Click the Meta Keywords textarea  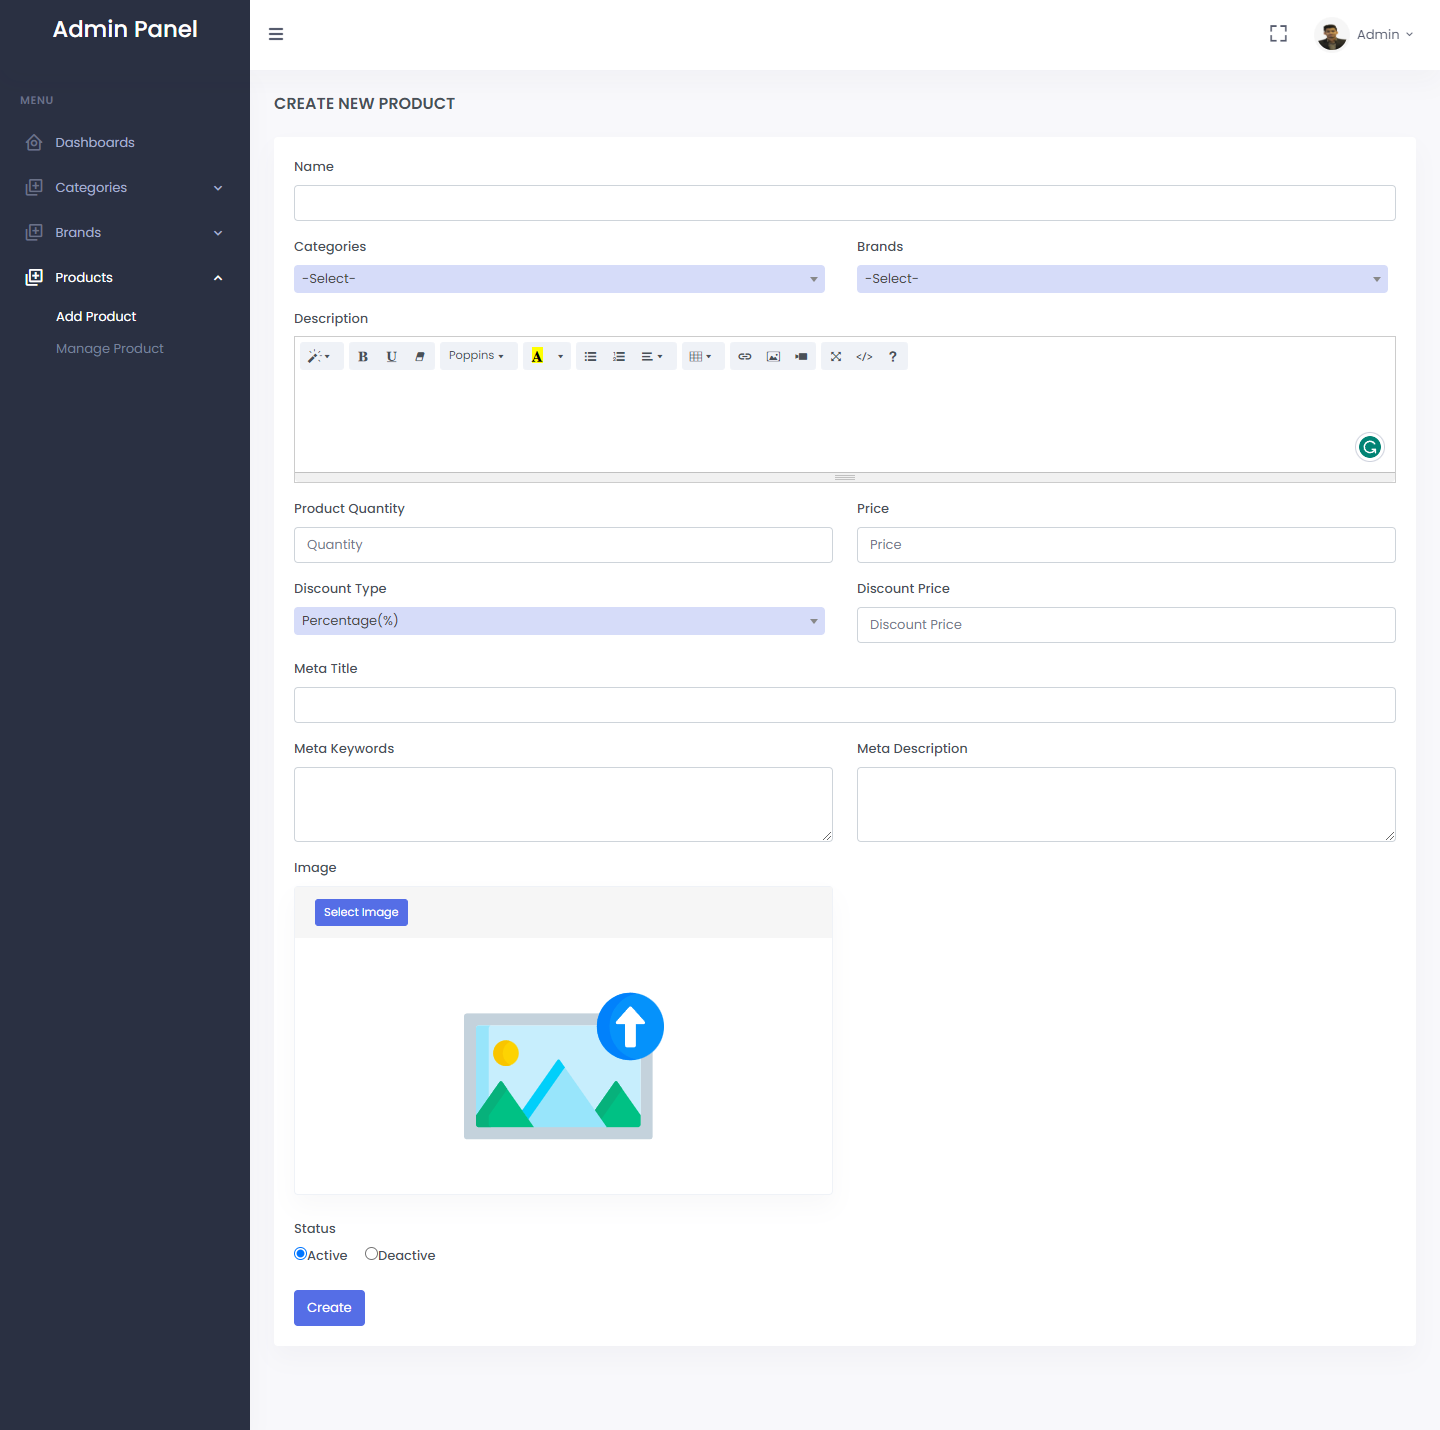tap(563, 804)
